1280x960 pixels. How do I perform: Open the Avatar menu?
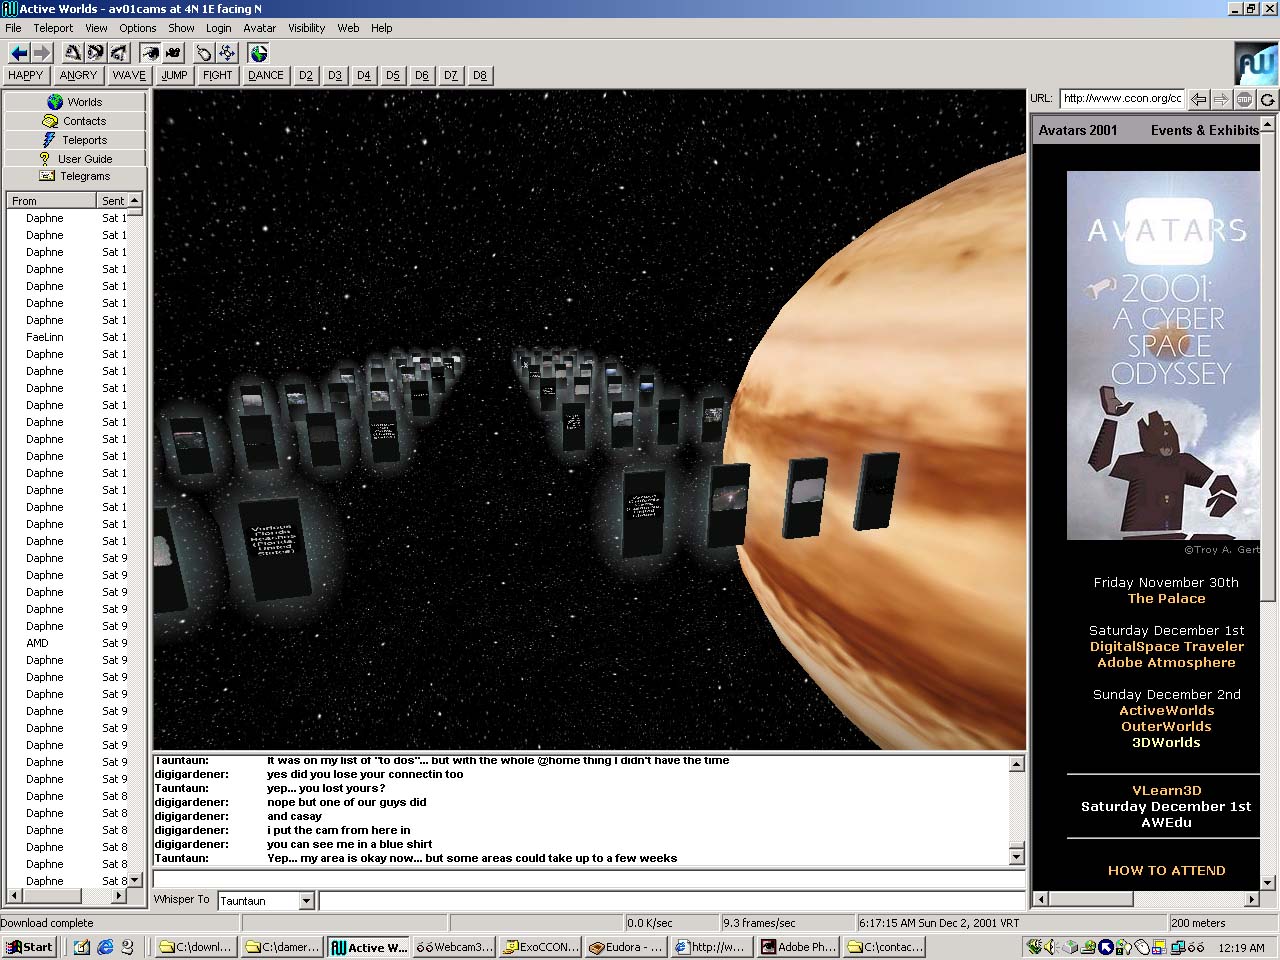coord(259,28)
